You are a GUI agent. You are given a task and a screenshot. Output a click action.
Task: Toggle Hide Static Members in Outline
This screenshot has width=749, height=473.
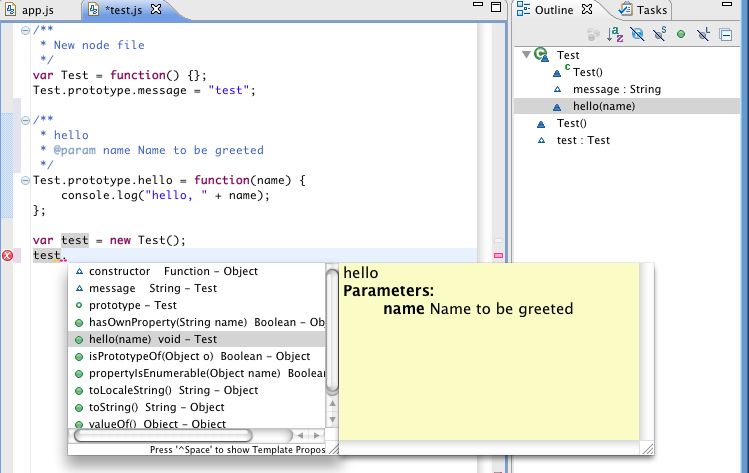pos(659,34)
